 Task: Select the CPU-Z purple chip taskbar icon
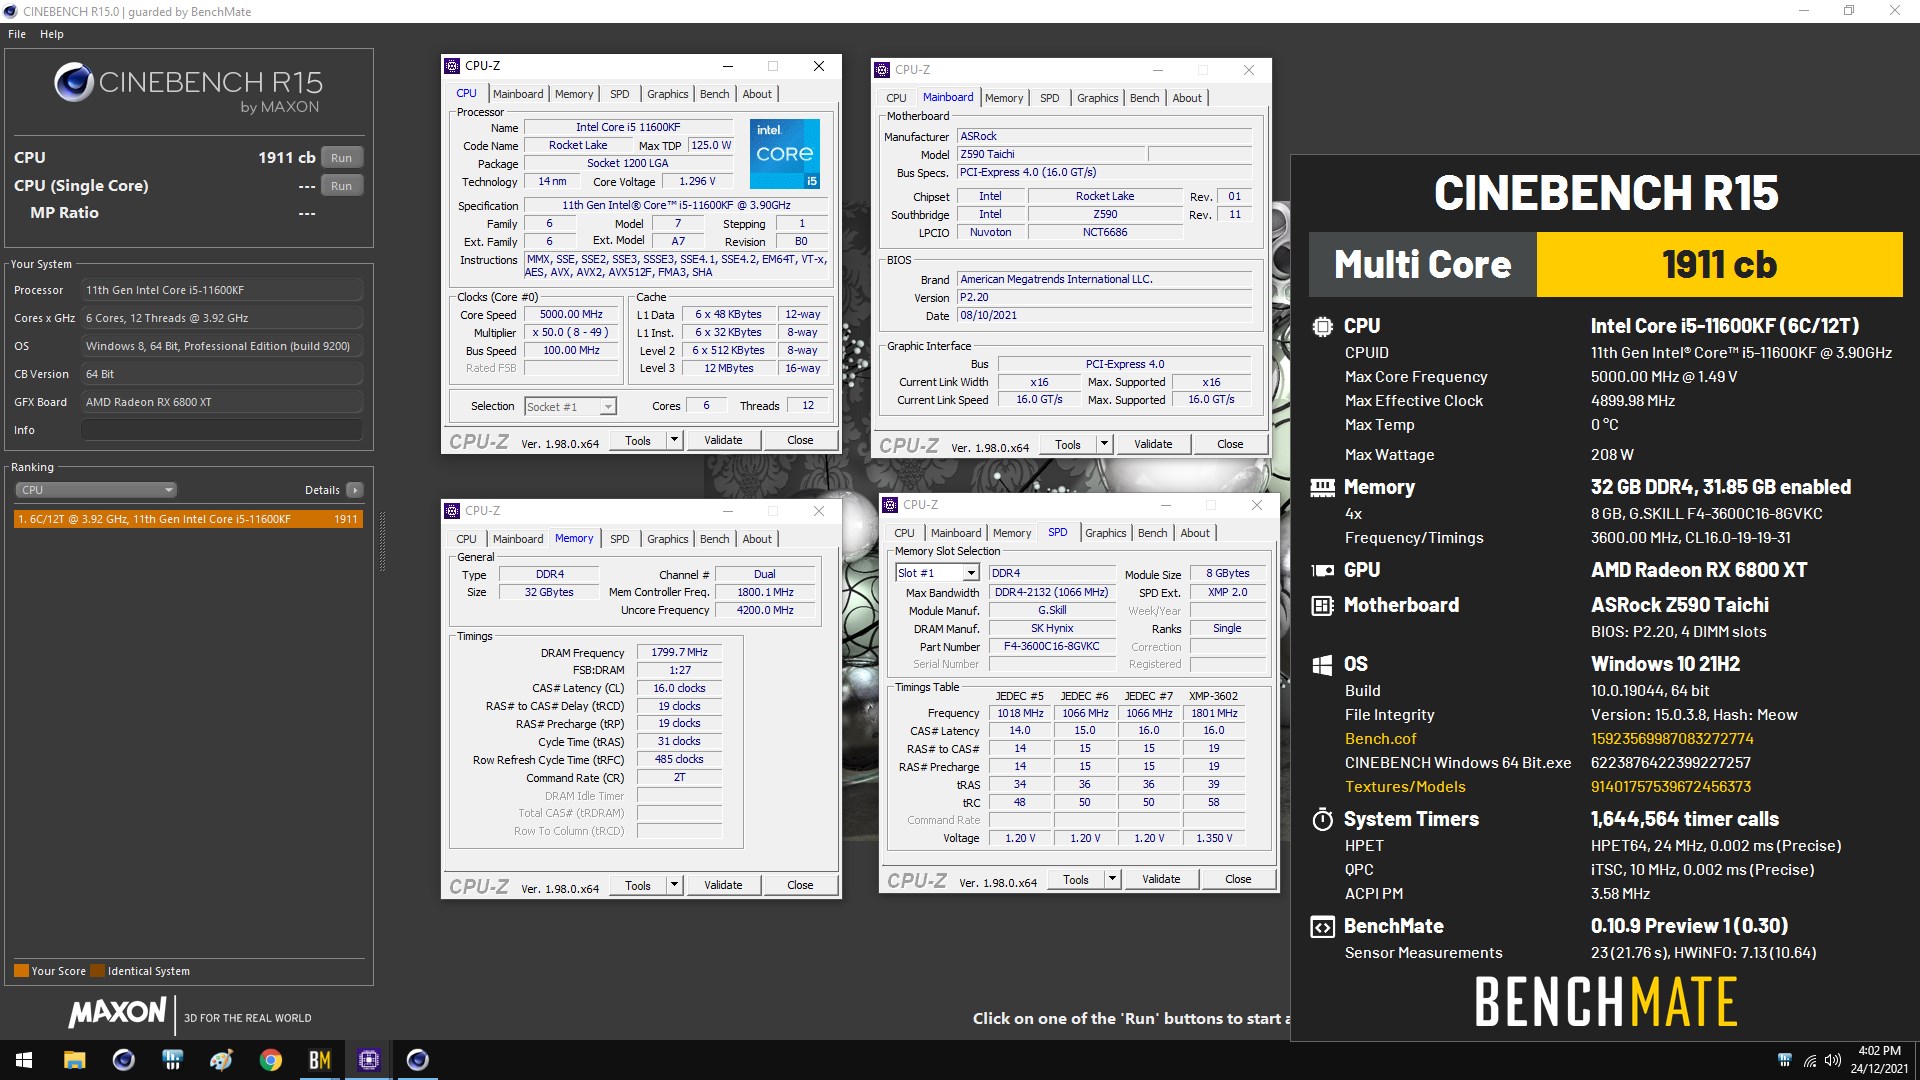pyautogui.click(x=368, y=1060)
